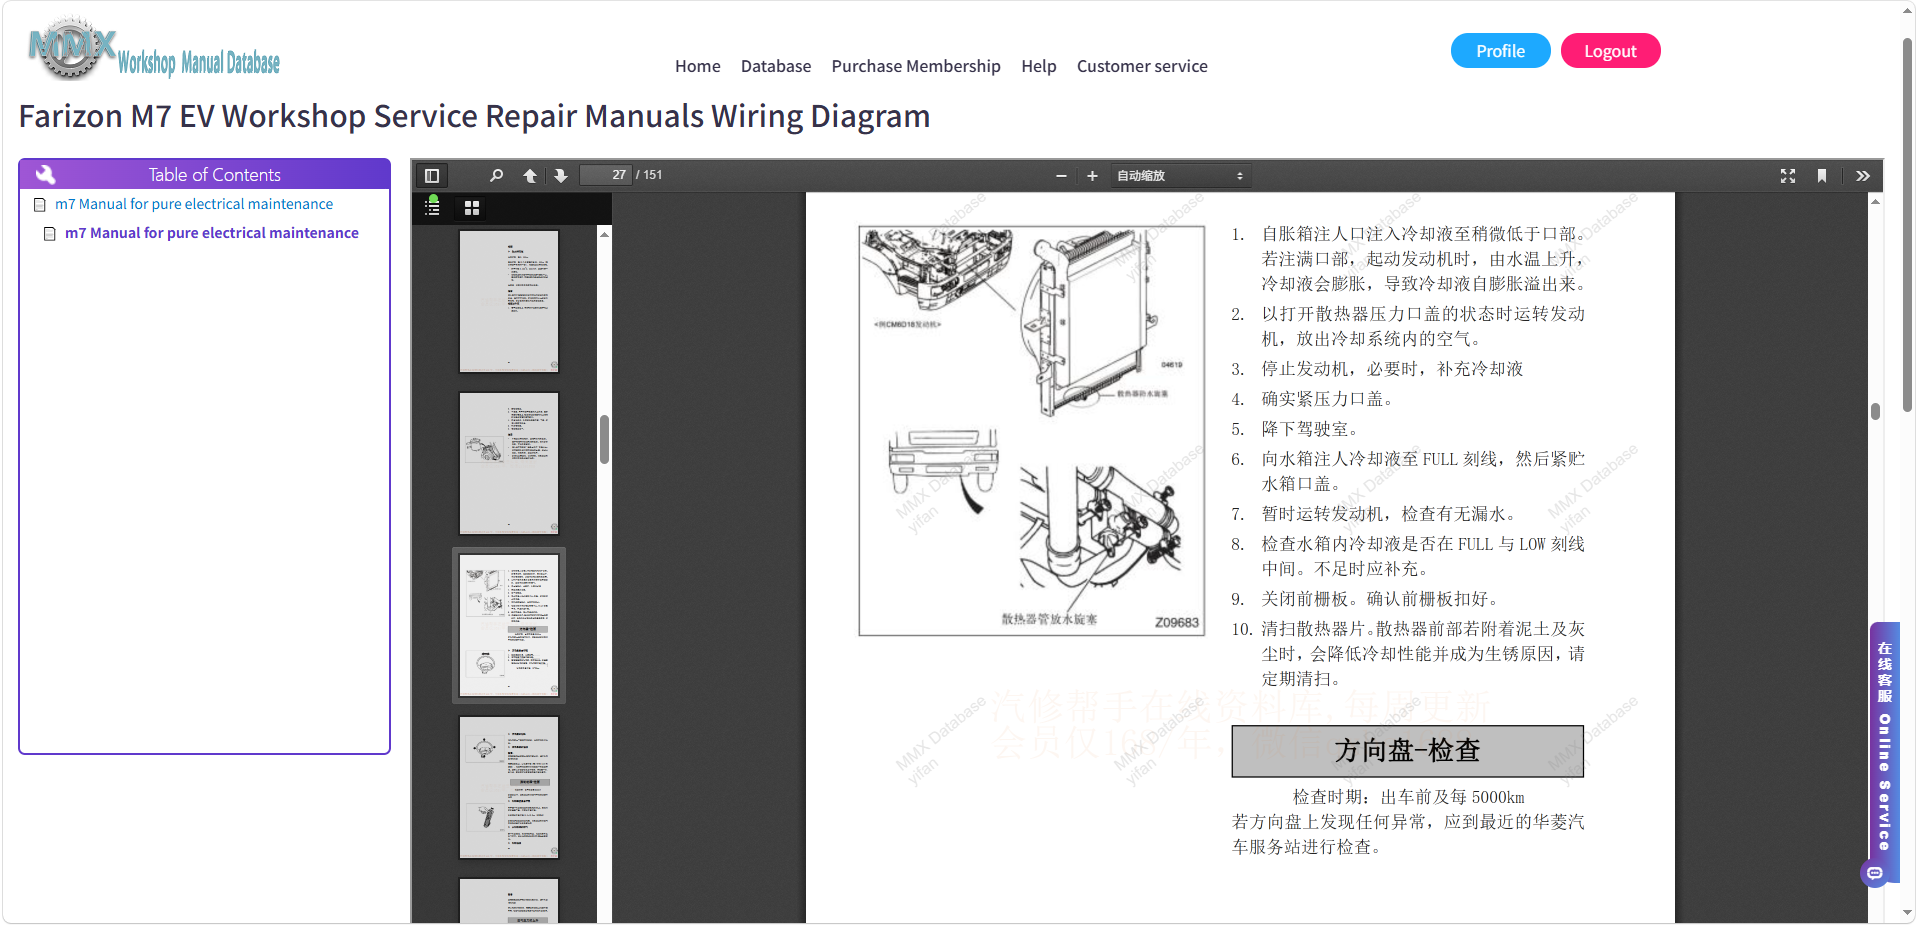The width and height of the screenshot is (1919, 926).
Task: Click the Logout button
Action: [1610, 51]
